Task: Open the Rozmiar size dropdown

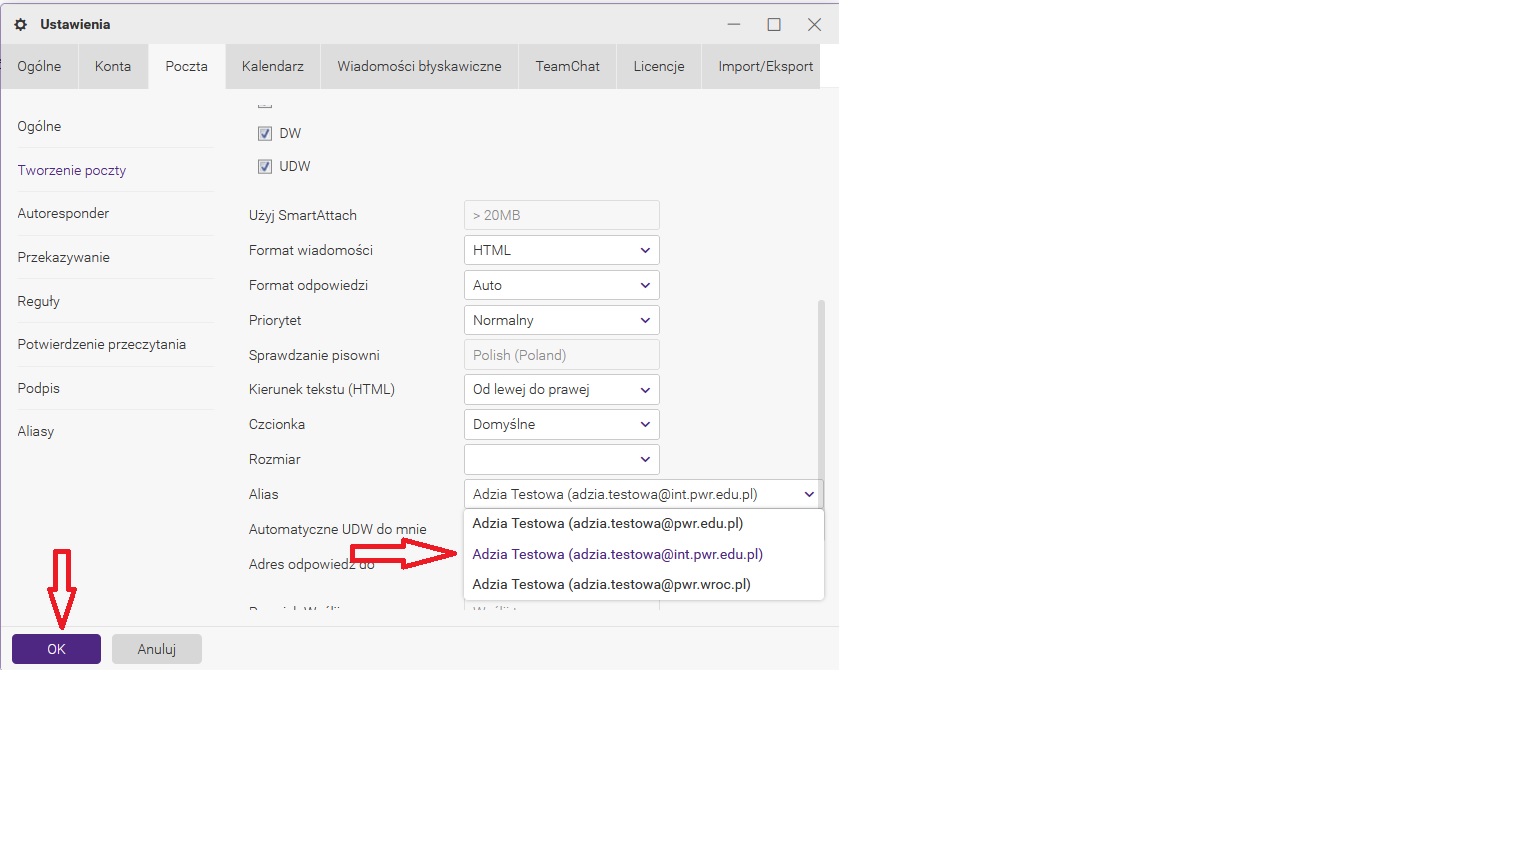Action: (x=561, y=459)
